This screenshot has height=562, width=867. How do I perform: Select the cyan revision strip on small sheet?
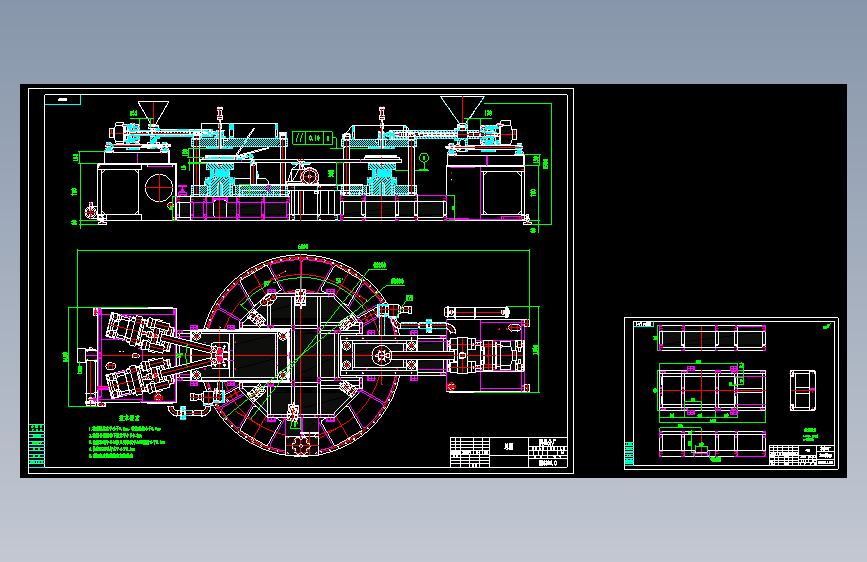(x=629, y=454)
